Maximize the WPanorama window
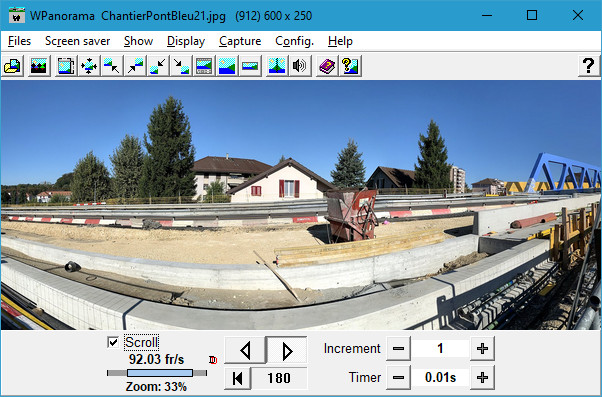This screenshot has height=397, width=602. tap(532, 15)
